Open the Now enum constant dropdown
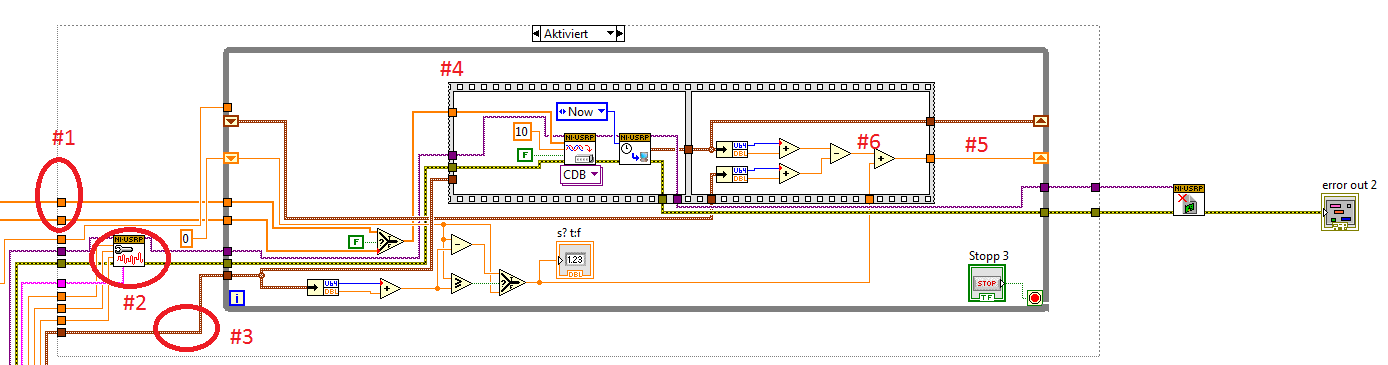The width and height of the screenshot is (1388, 365). click(581, 112)
